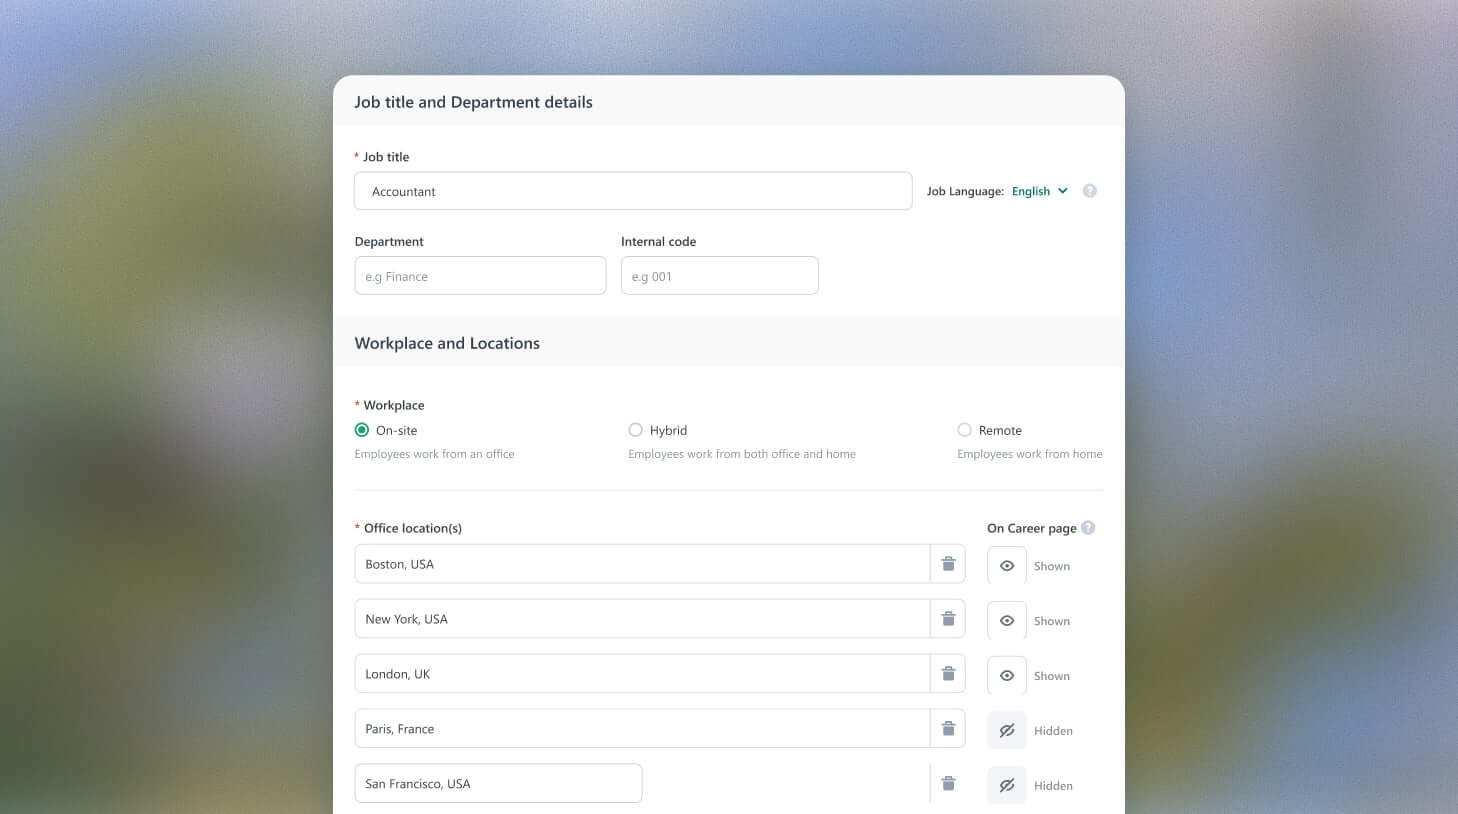Click into the Internal code field
Image resolution: width=1458 pixels, height=814 pixels.
719,276
